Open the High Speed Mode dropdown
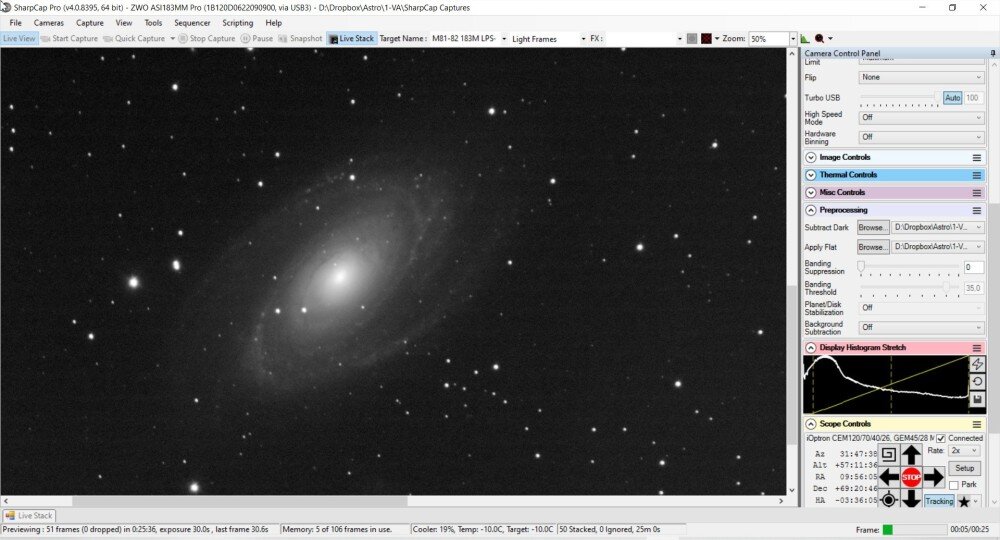Image resolution: width=1000 pixels, height=540 pixels. pos(922,117)
